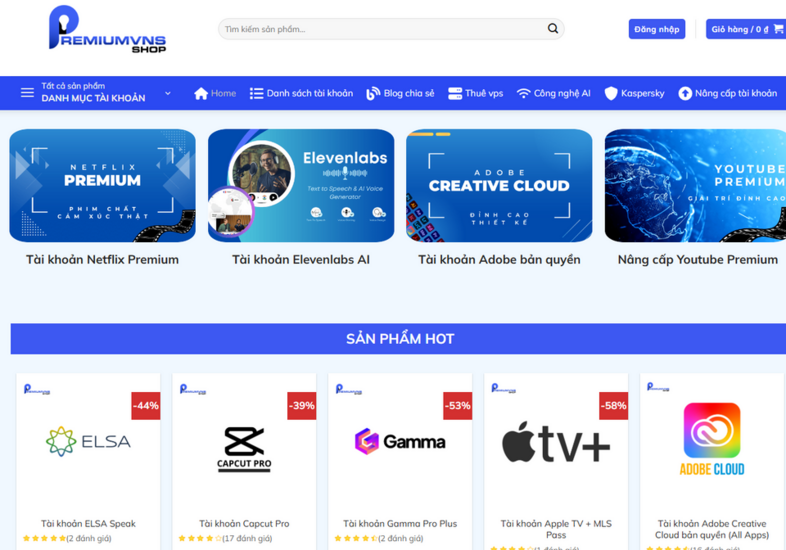Click the Tài khoản Netflix Premium link
786x550 pixels.
click(x=102, y=260)
